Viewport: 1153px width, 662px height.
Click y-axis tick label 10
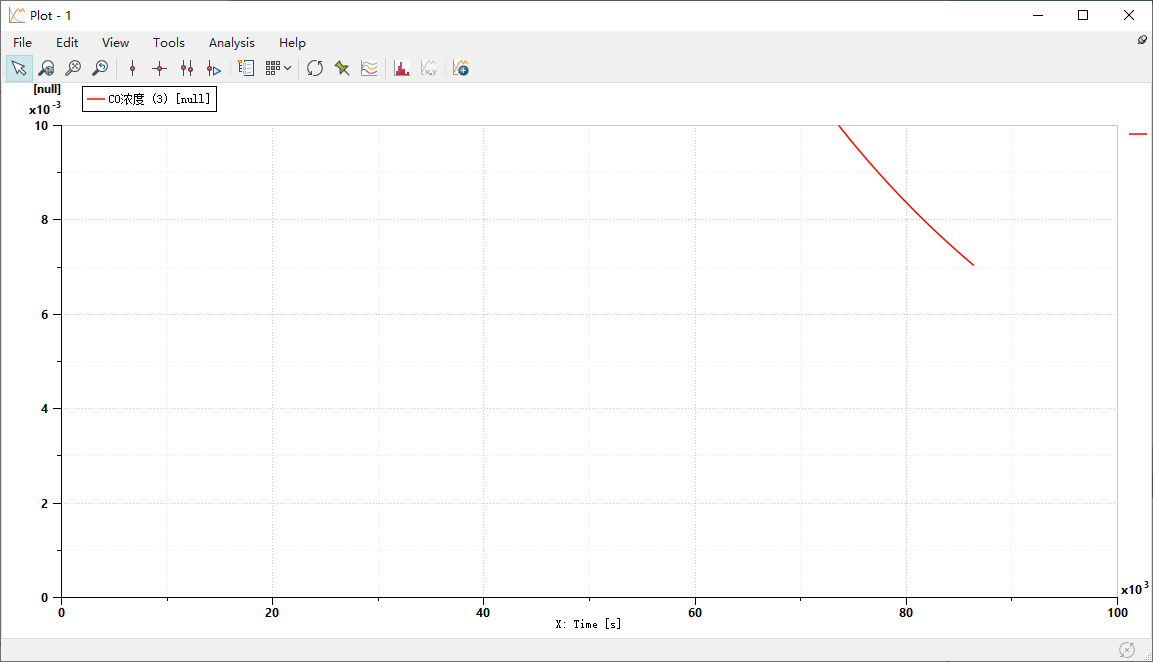pos(41,126)
